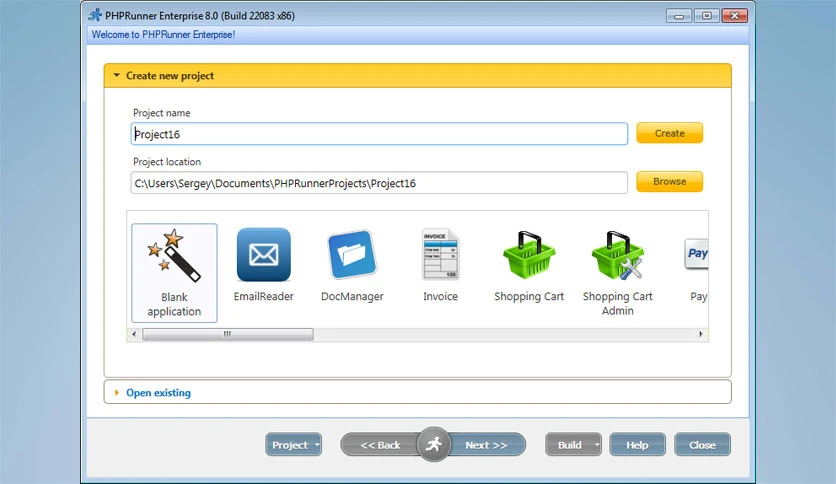Choose the EmailReader template icon
The image size is (836, 484).
point(264,255)
